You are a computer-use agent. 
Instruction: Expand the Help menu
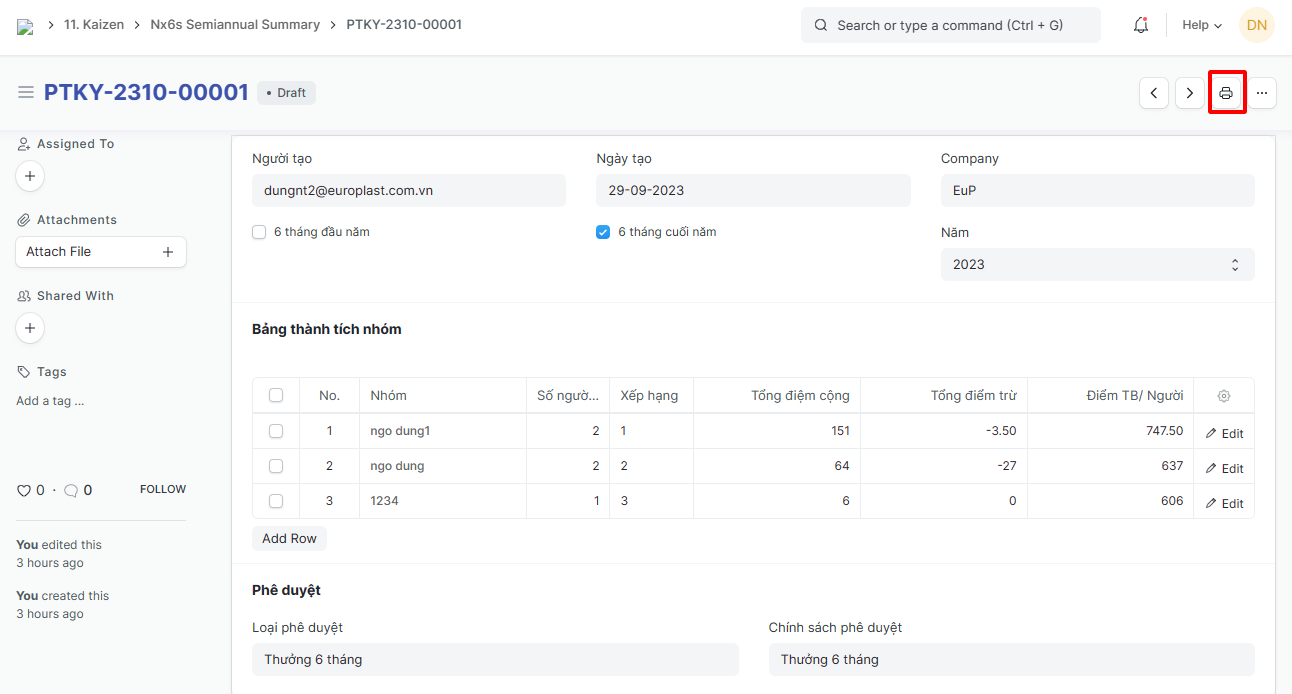pos(1201,25)
